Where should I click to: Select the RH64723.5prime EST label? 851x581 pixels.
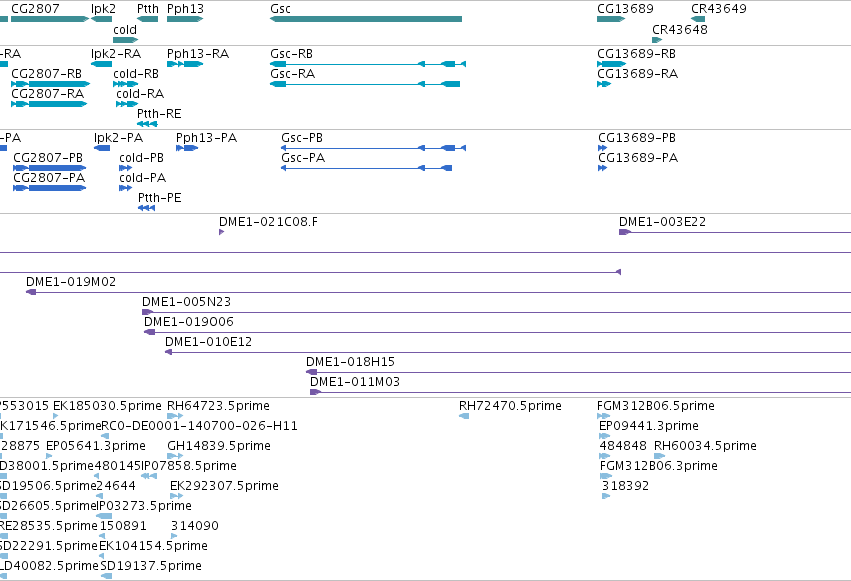[218, 406]
